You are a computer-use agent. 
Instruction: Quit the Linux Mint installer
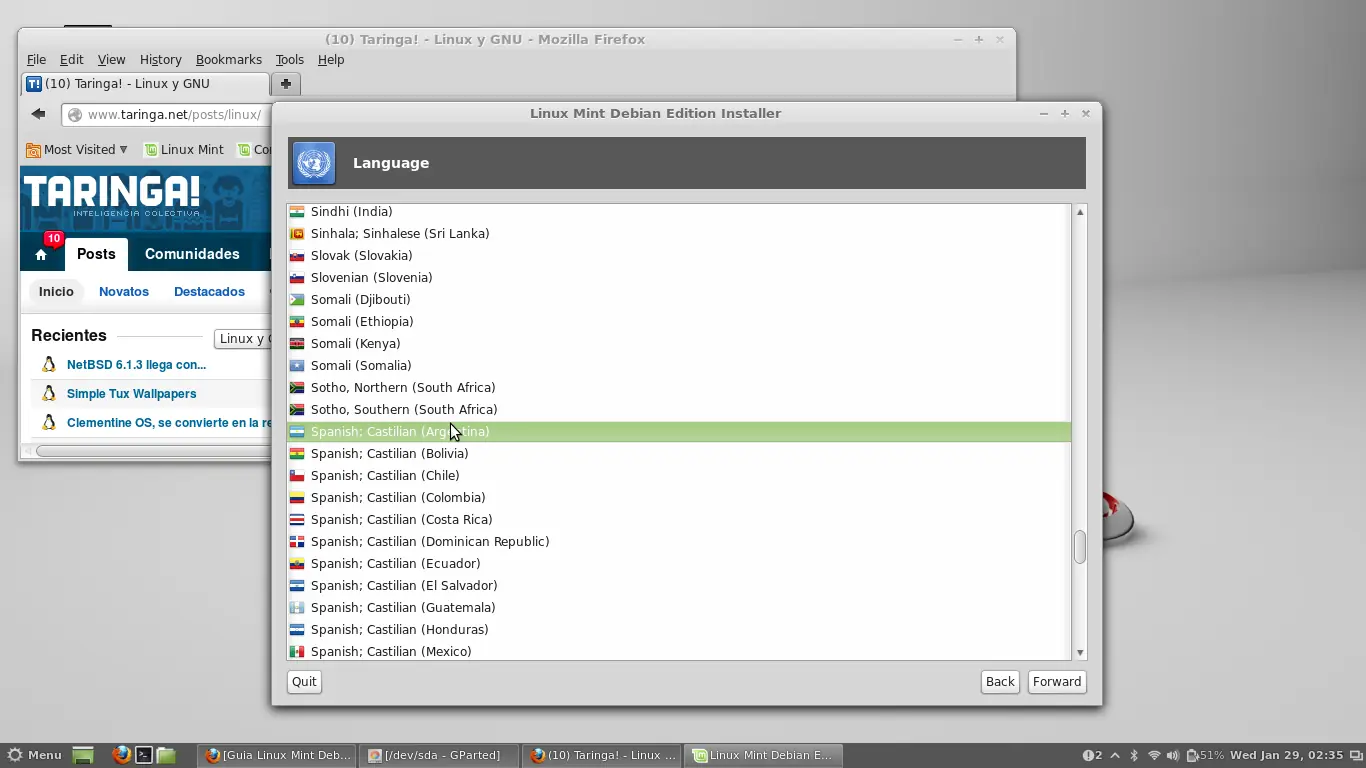click(304, 682)
